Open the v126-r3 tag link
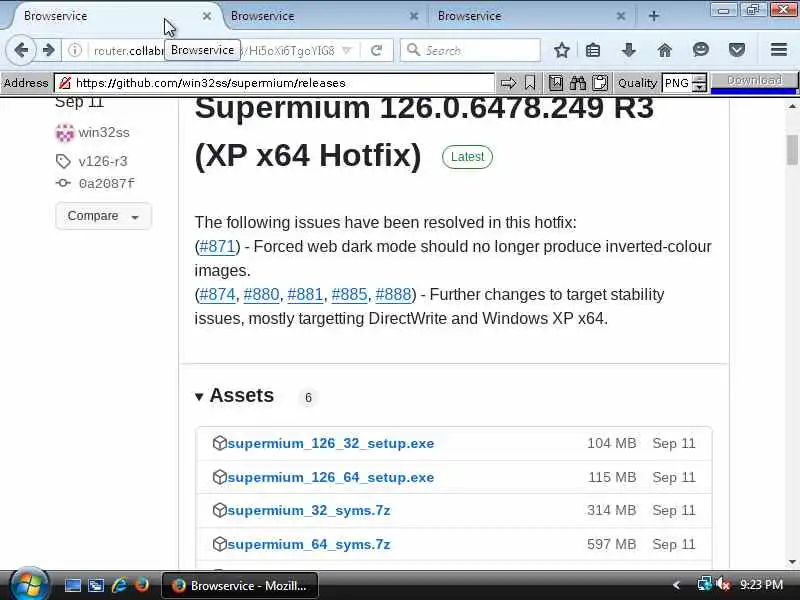This screenshot has height=600, width=800. 103,161
